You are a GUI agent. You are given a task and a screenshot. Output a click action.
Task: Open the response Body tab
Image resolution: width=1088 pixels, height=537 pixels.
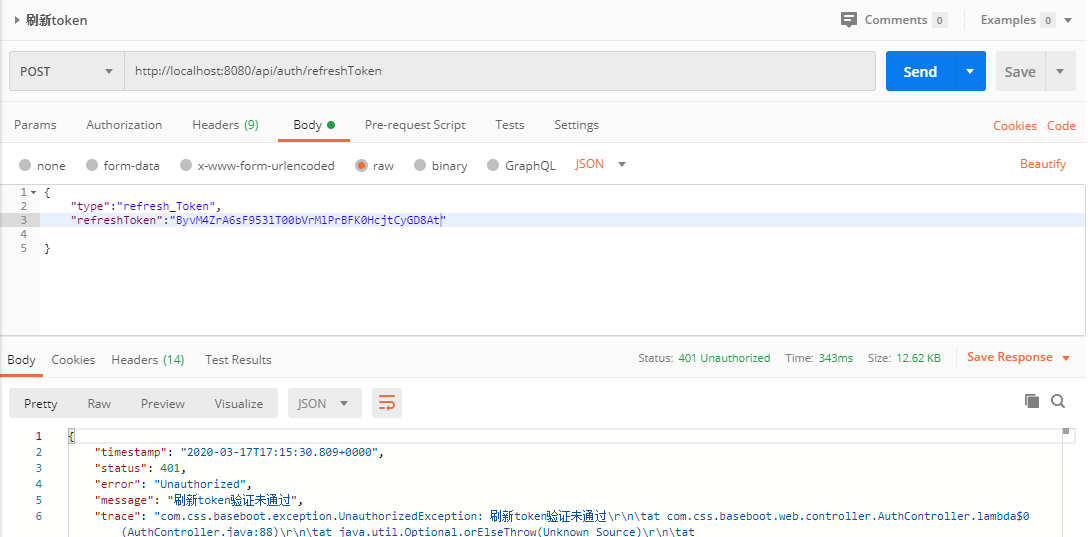[22, 359]
